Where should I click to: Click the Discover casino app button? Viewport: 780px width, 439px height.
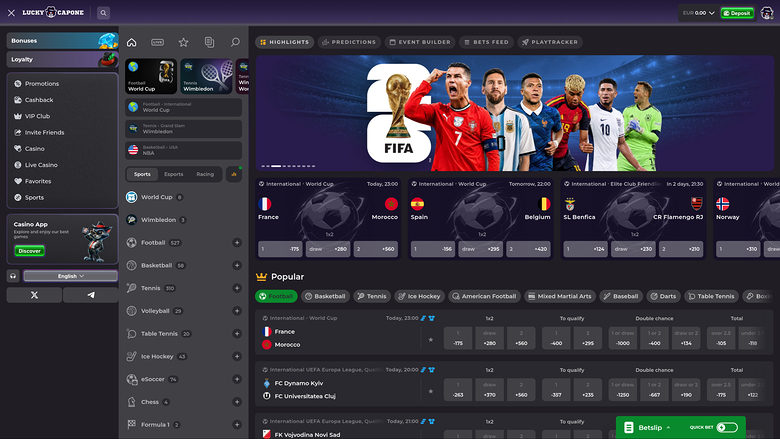coord(30,251)
